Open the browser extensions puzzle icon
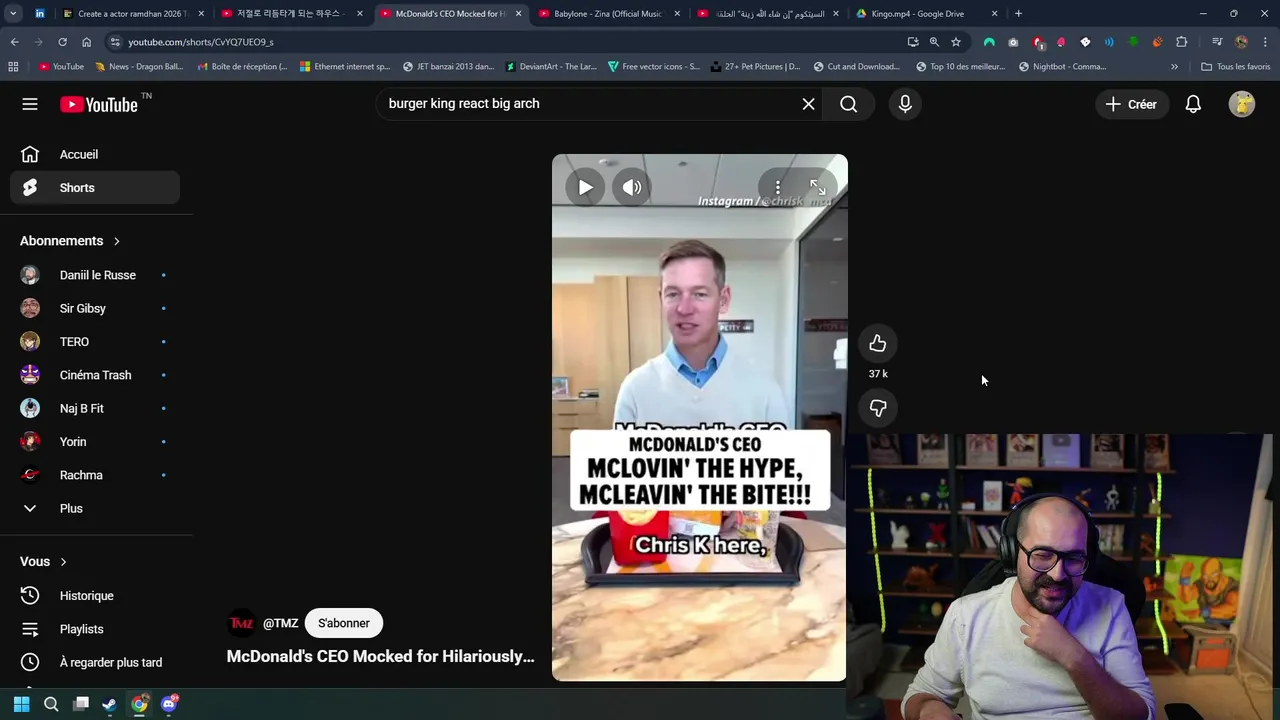The height and width of the screenshot is (720, 1280). tap(1181, 42)
